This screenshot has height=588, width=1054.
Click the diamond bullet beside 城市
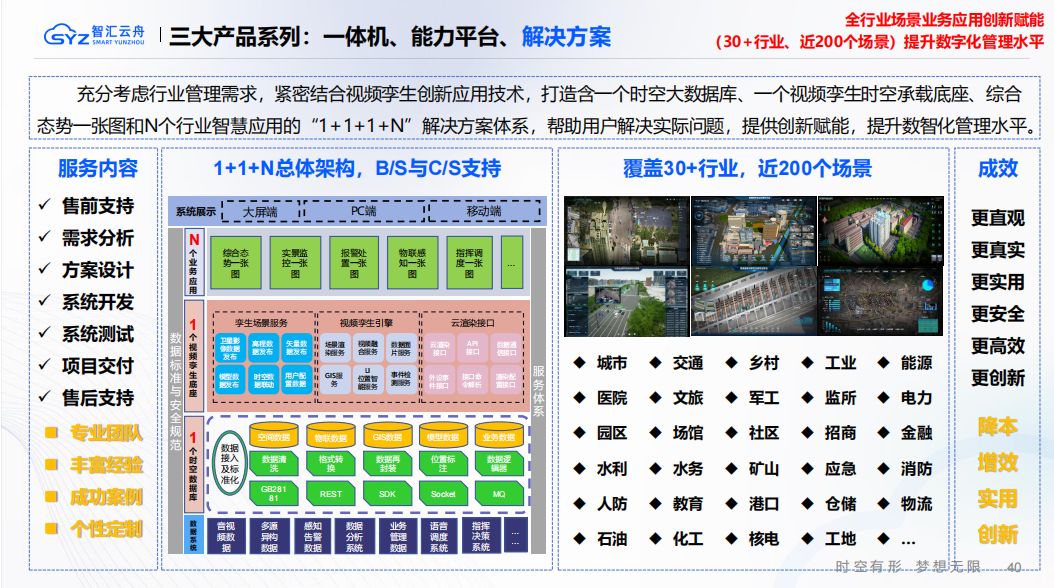coord(578,363)
